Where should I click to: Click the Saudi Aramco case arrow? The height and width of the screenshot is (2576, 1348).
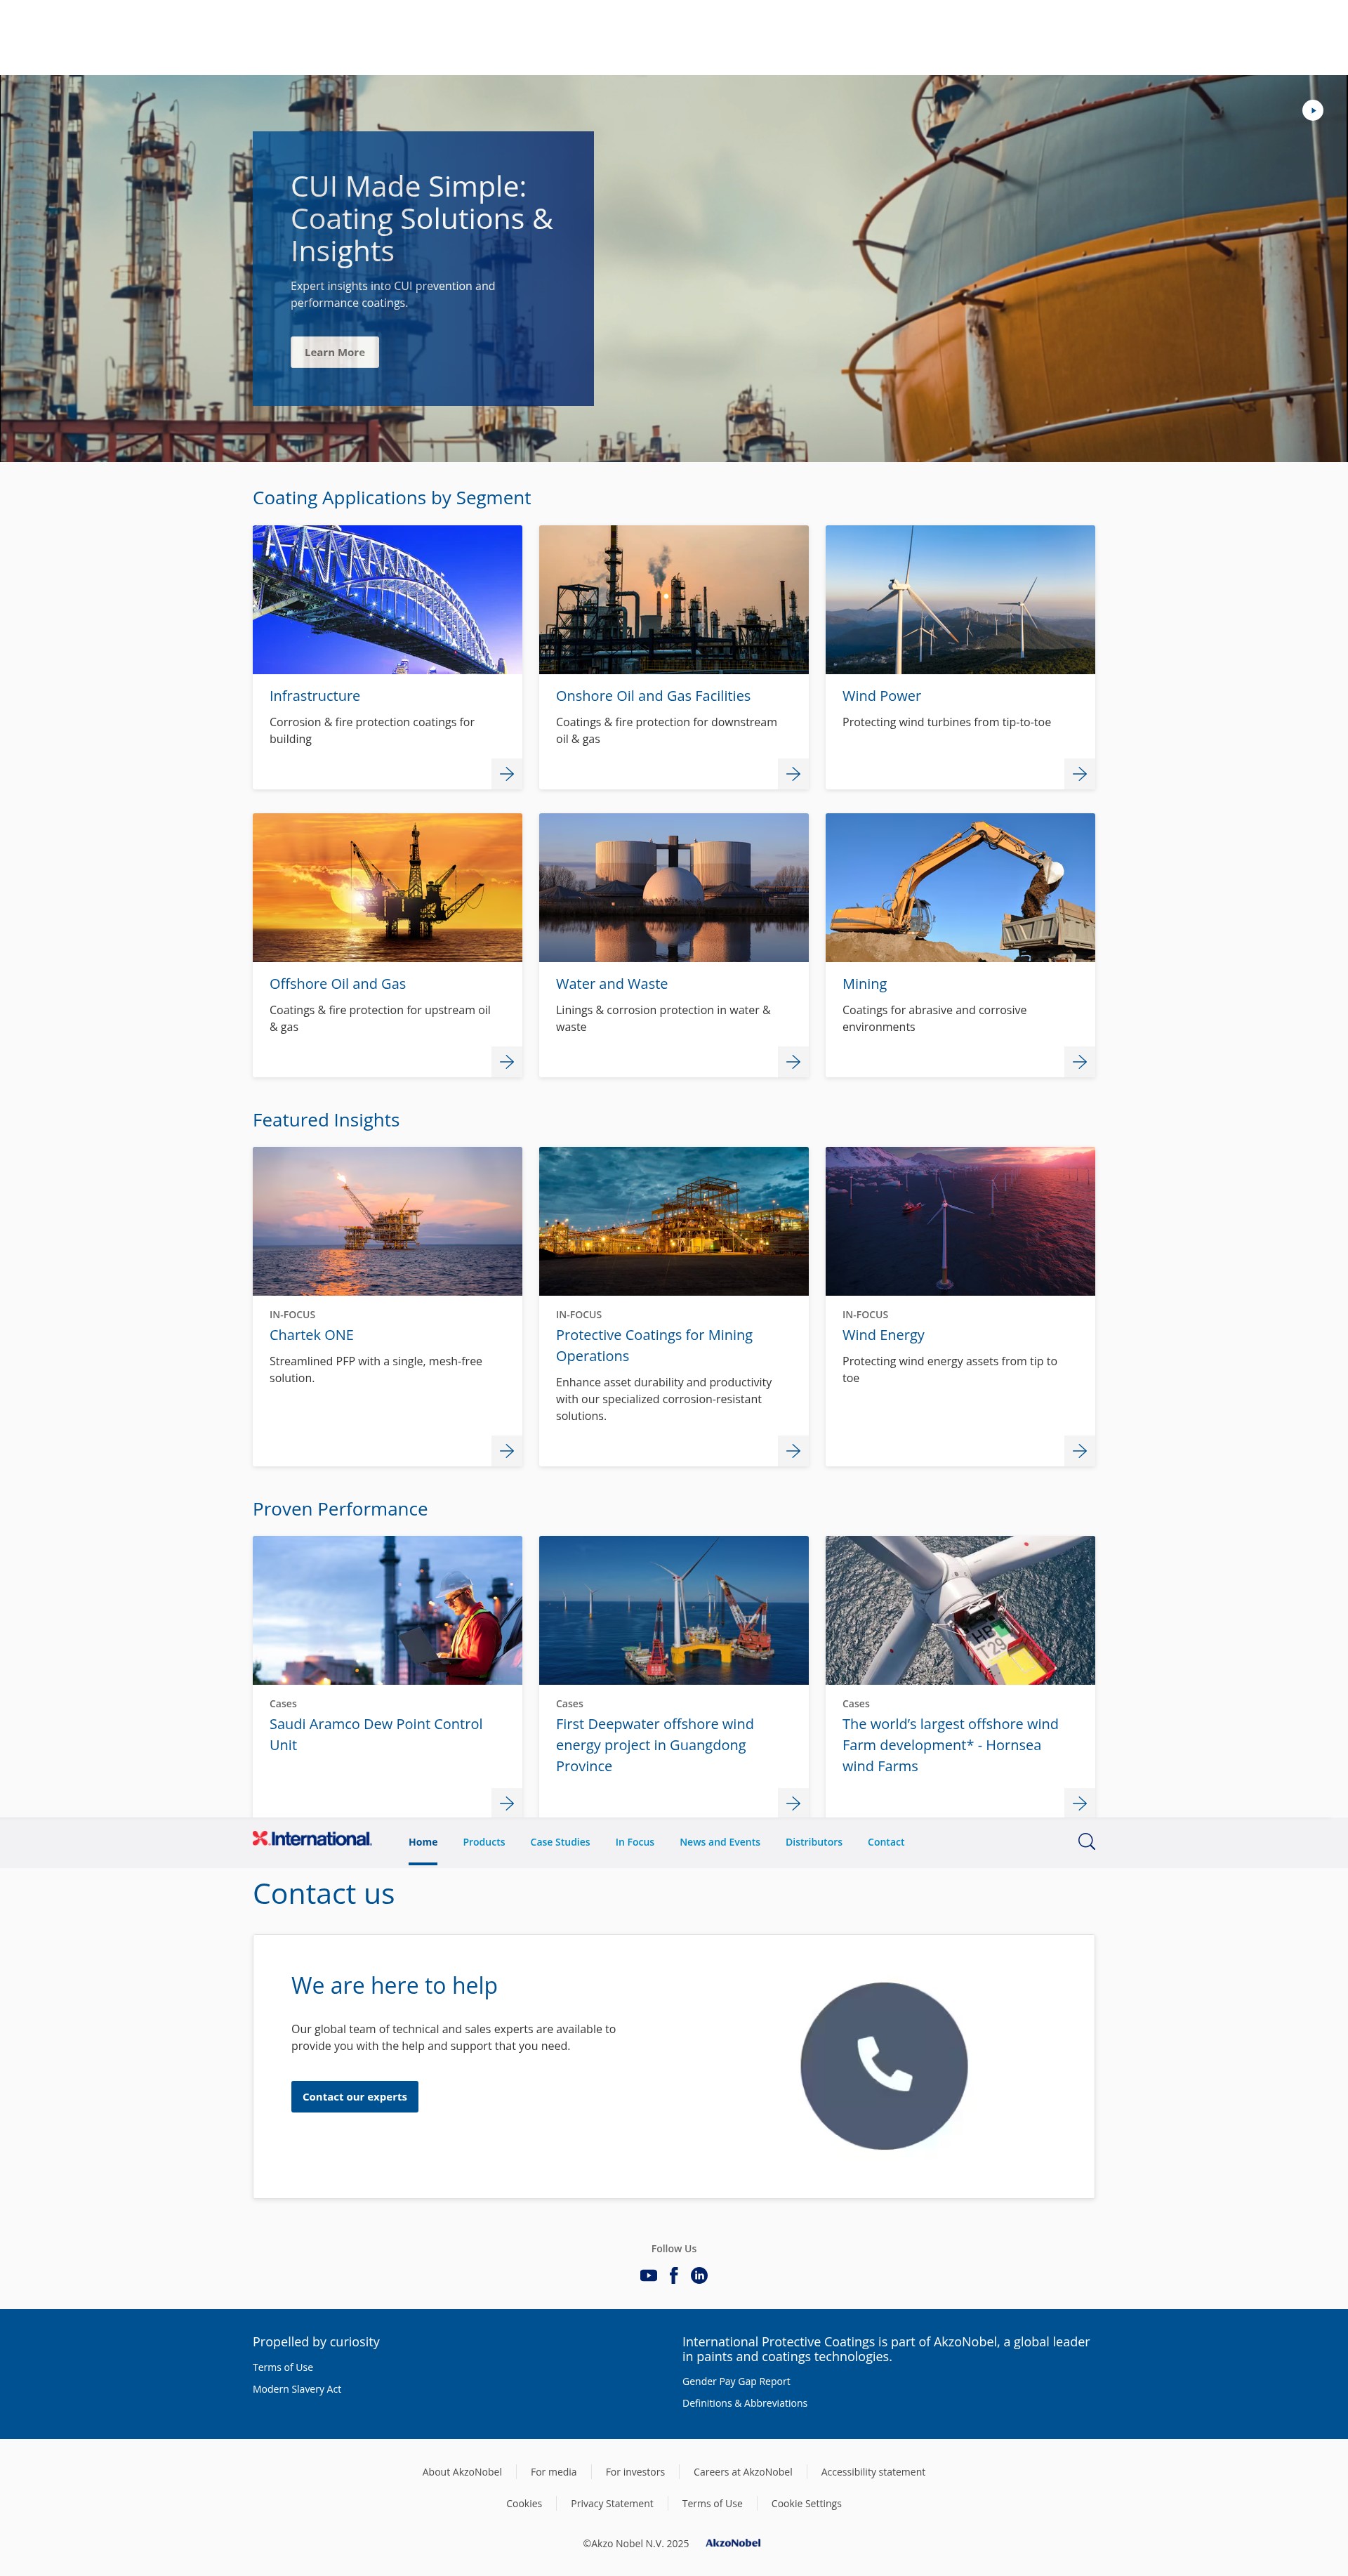tap(507, 1803)
